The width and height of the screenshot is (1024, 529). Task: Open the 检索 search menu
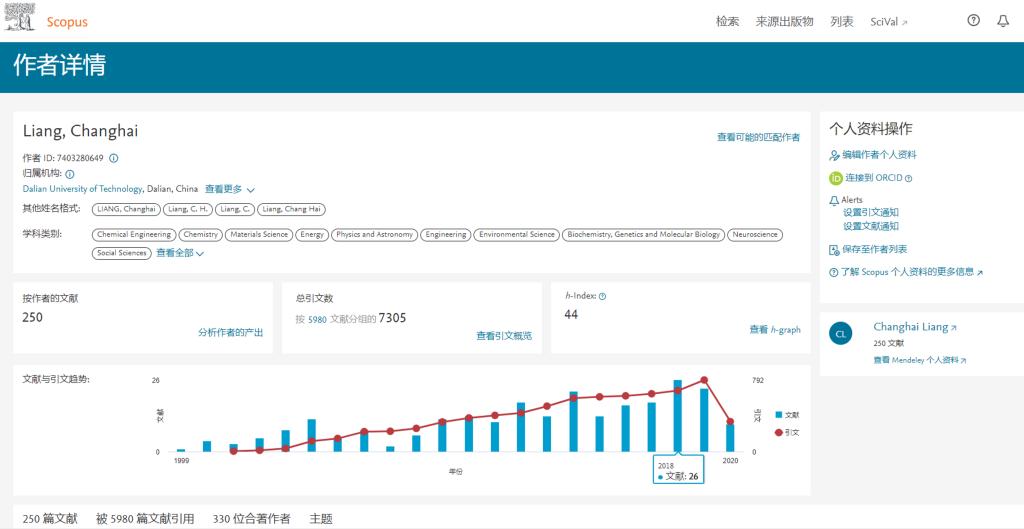pyautogui.click(x=727, y=21)
